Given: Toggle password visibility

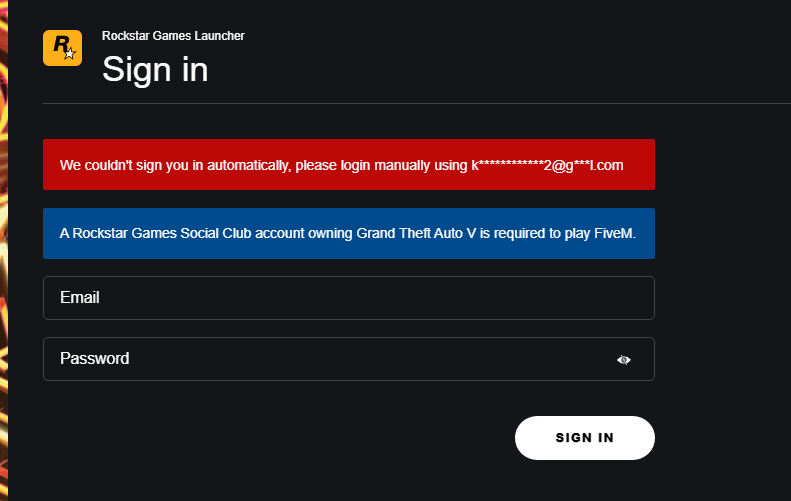Looking at the screenshot, I should pos(624,360).
